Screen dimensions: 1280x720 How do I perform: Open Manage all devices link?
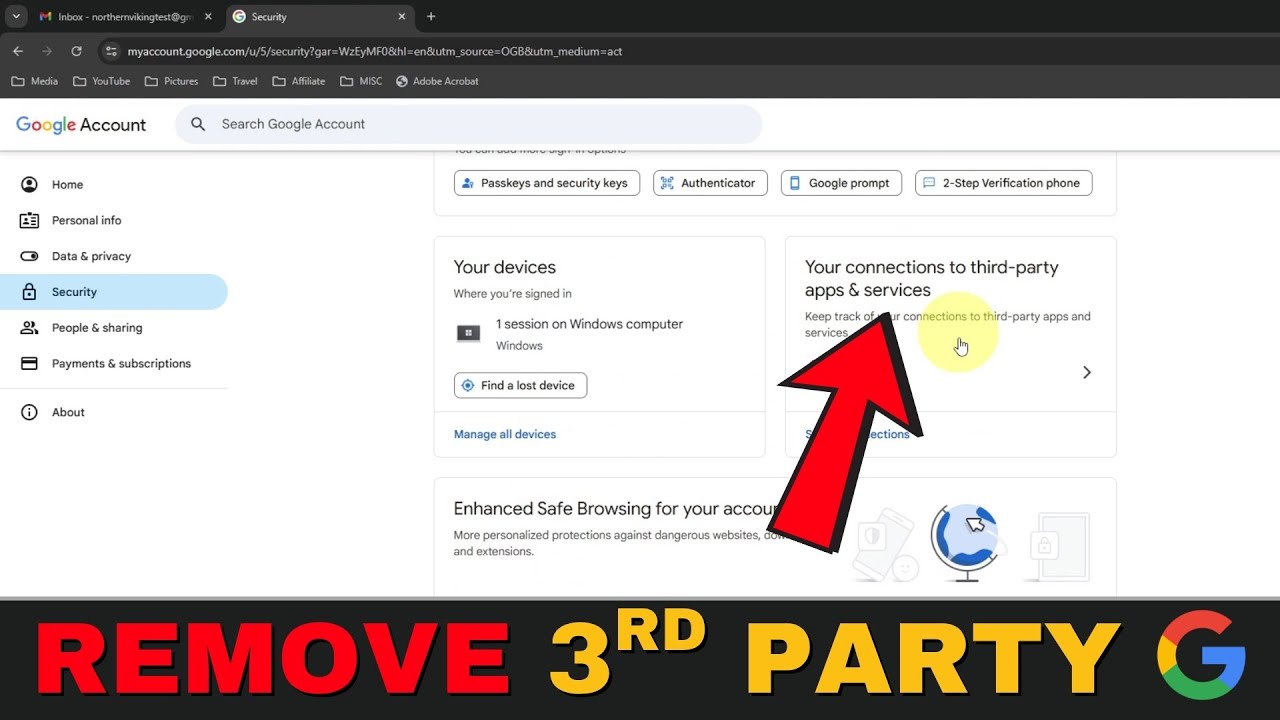(505, 434)
